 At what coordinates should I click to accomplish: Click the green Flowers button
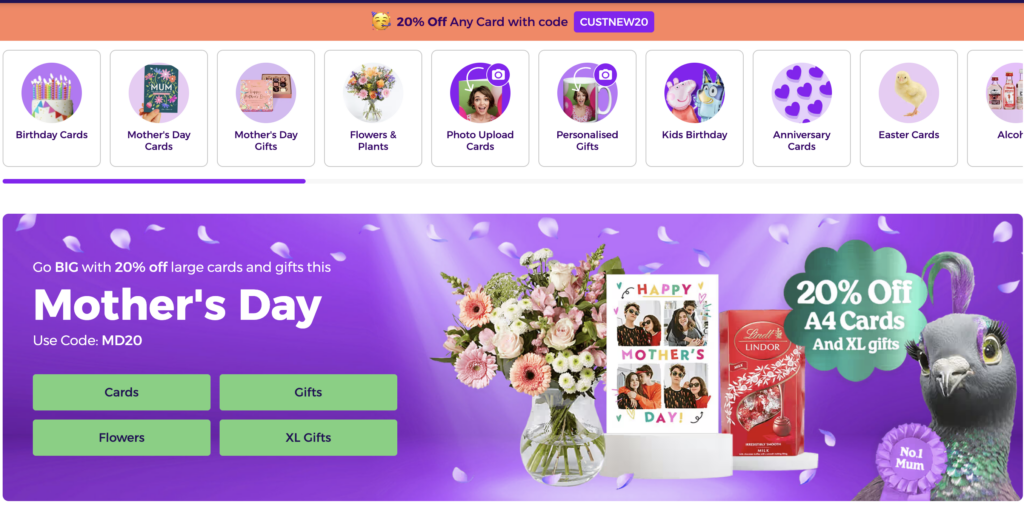click(121, 437)
